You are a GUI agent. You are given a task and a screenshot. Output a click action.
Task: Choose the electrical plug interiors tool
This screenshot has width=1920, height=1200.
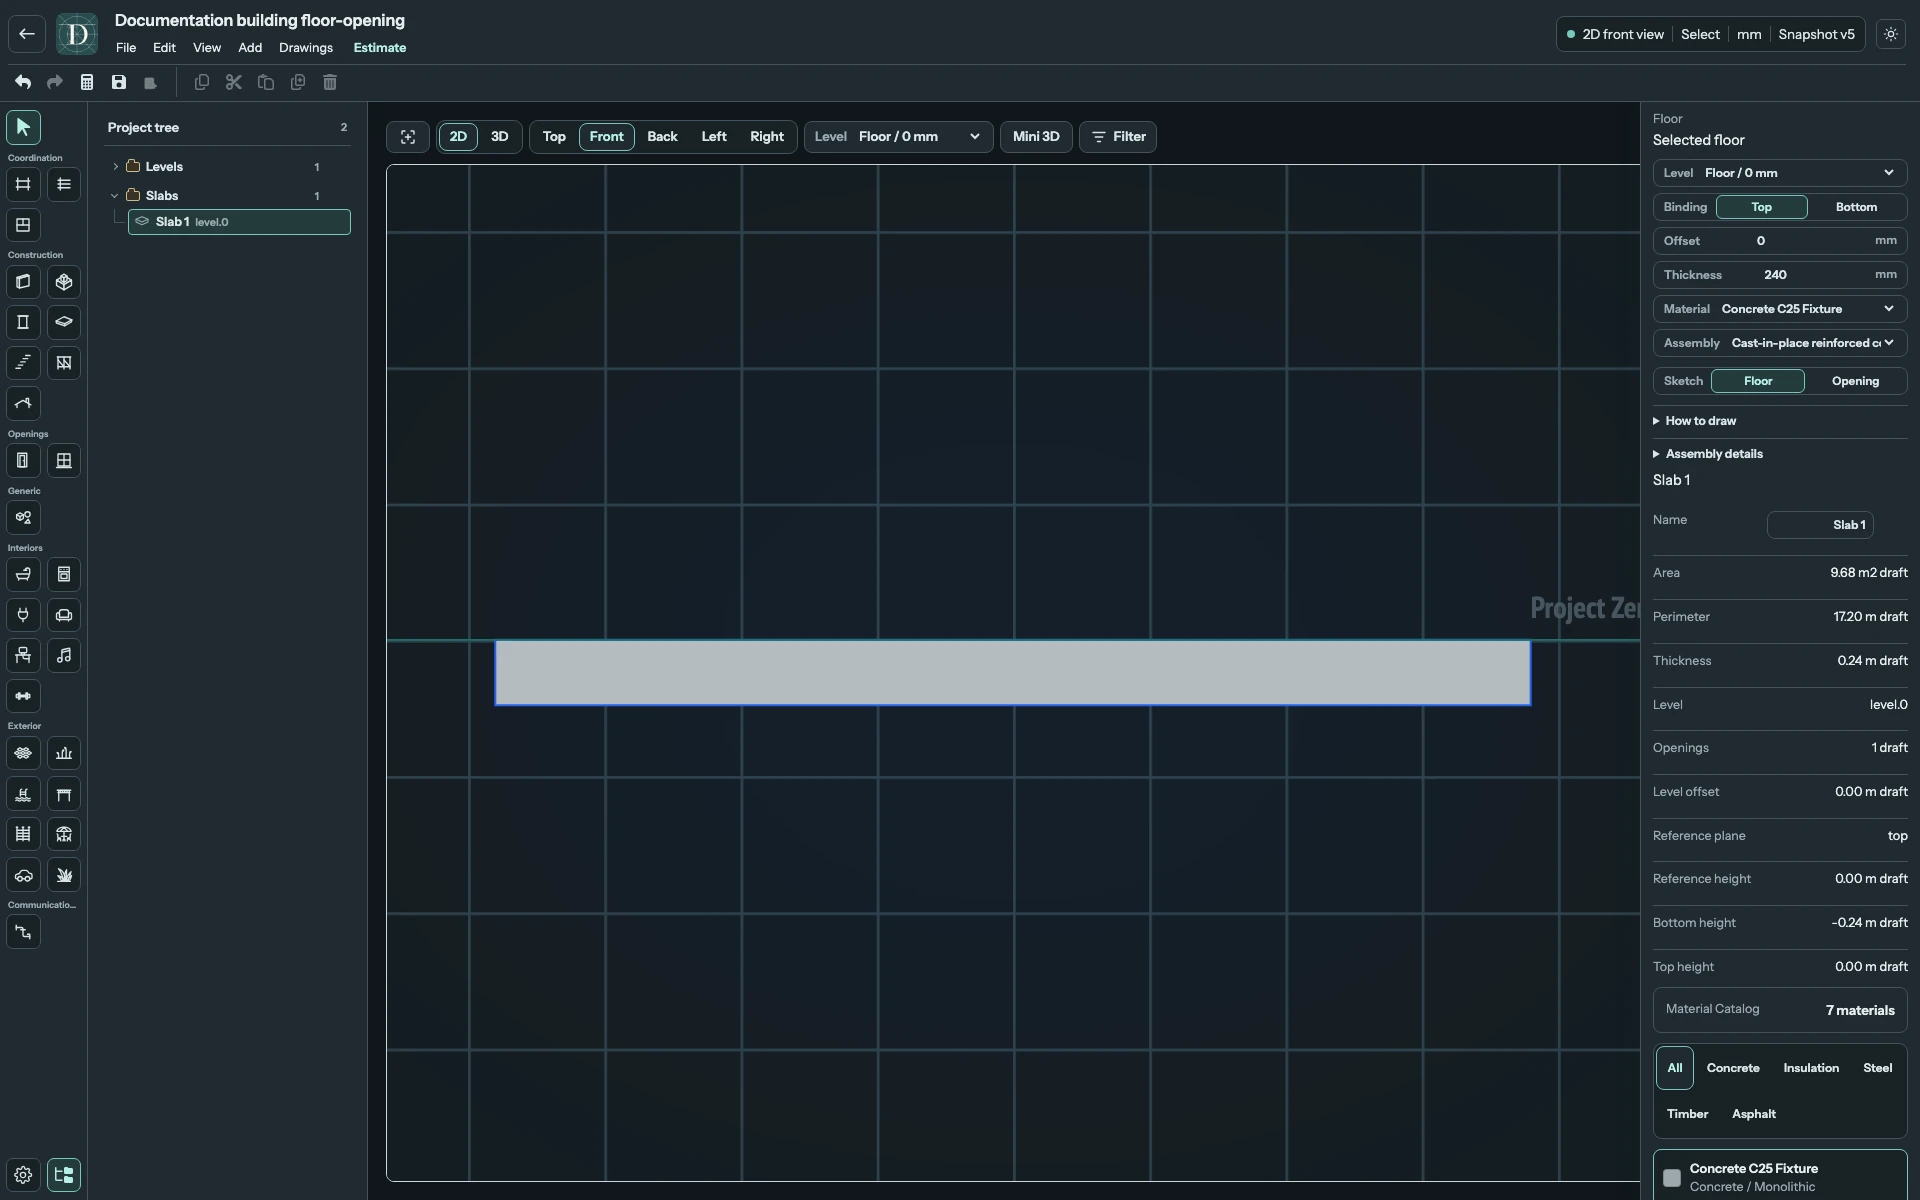coord(23,615)
